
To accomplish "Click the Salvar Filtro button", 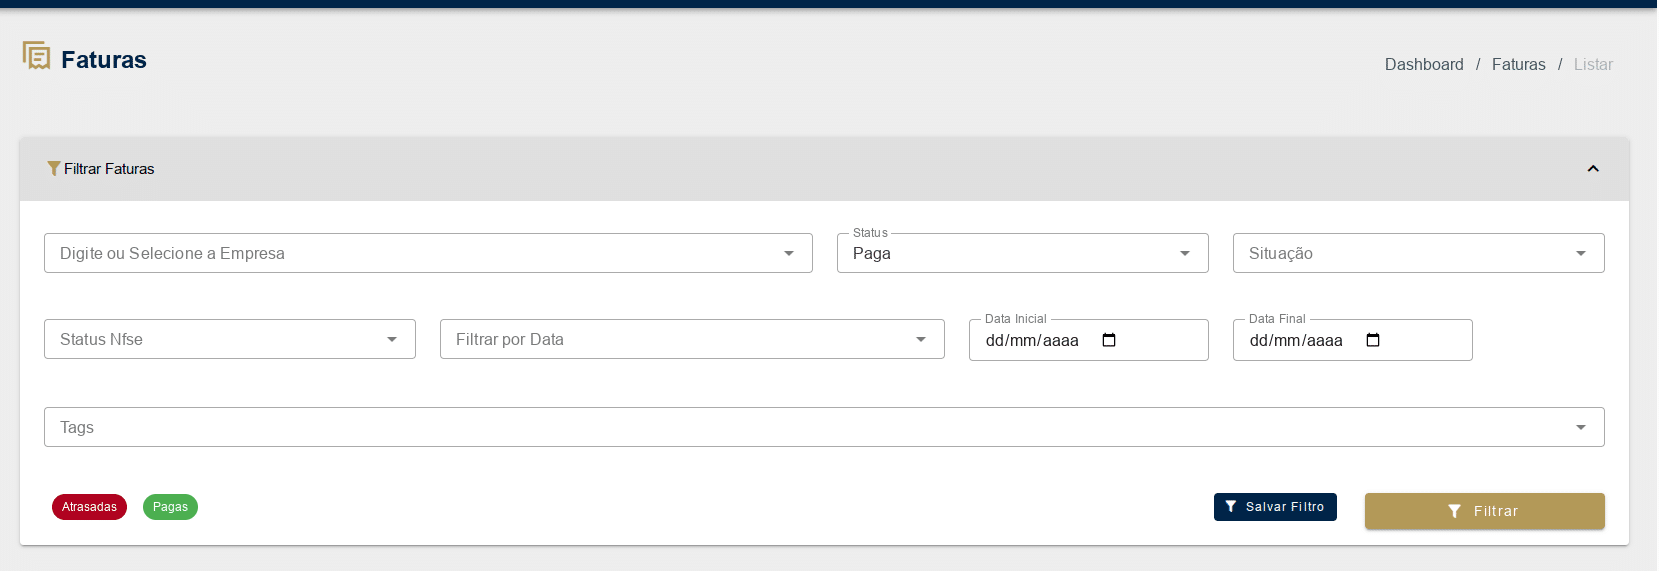I will [1275, 507].
